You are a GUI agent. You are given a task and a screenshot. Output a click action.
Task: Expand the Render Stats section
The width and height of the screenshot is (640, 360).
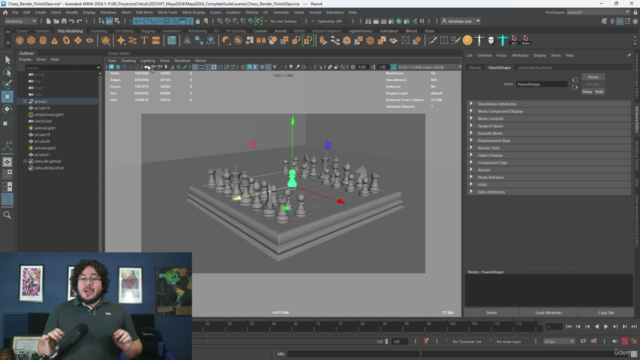coord(549,148)
